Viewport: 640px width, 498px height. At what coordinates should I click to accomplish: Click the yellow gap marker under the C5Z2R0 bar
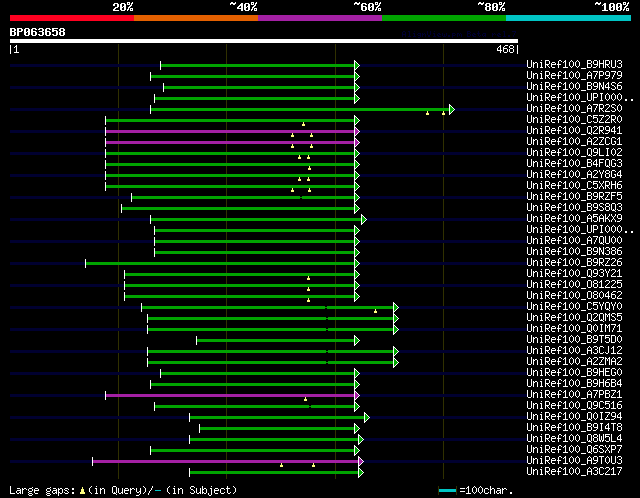click(x=303, y=124)
